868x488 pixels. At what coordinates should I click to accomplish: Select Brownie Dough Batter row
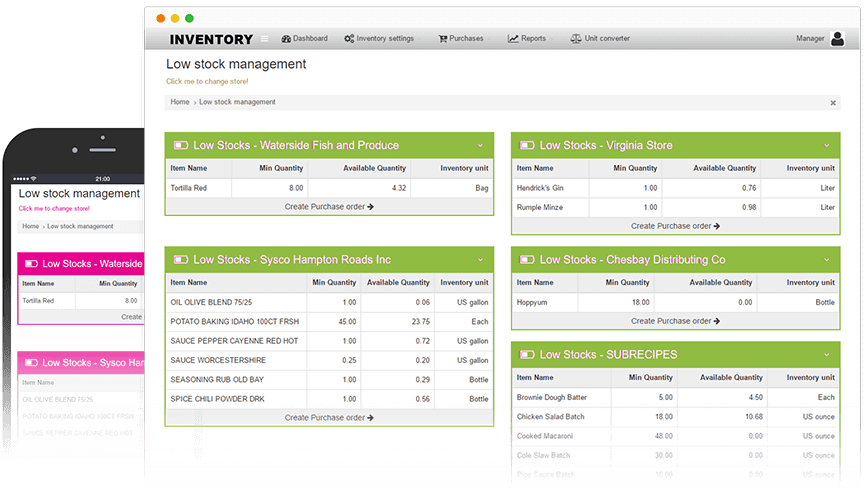pyautogui.click(x=675, y=397)
